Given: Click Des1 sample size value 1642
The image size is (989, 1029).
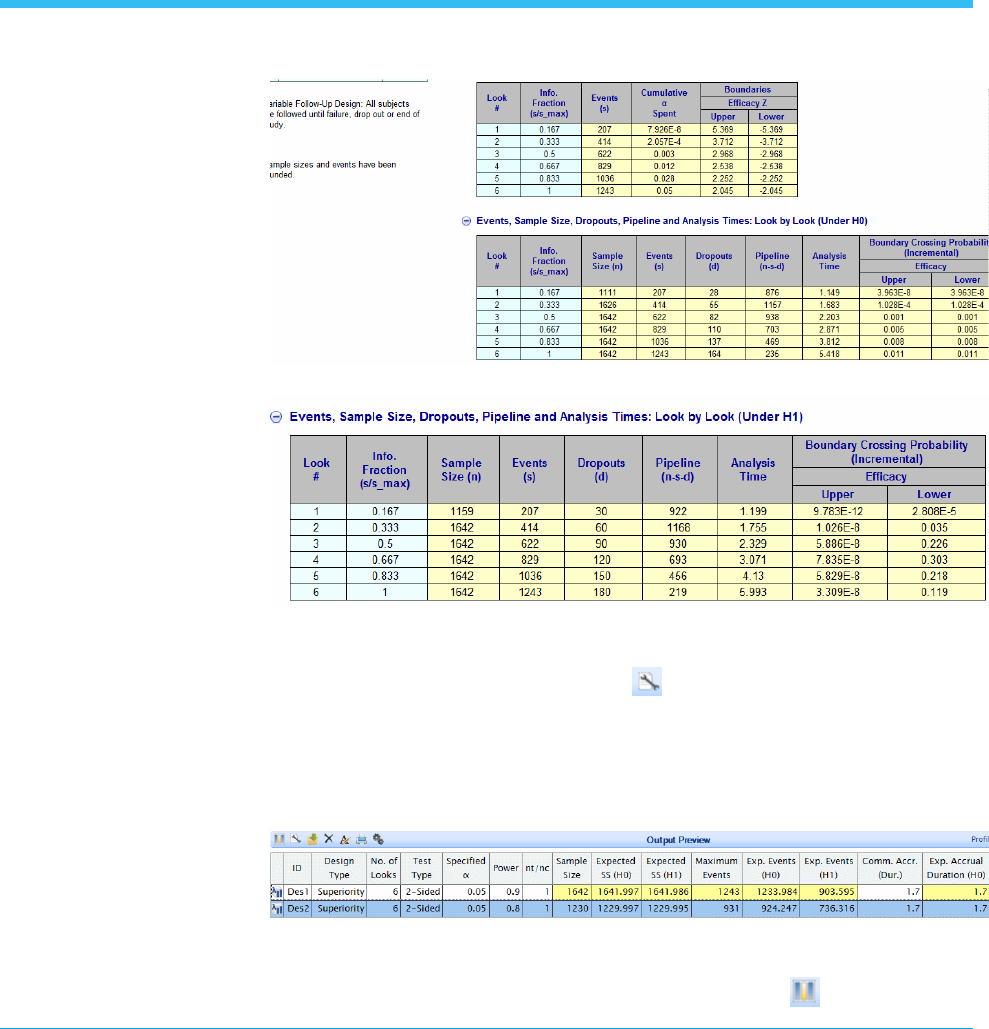Looking at the screenshot, I should click(x=572, y=892).
